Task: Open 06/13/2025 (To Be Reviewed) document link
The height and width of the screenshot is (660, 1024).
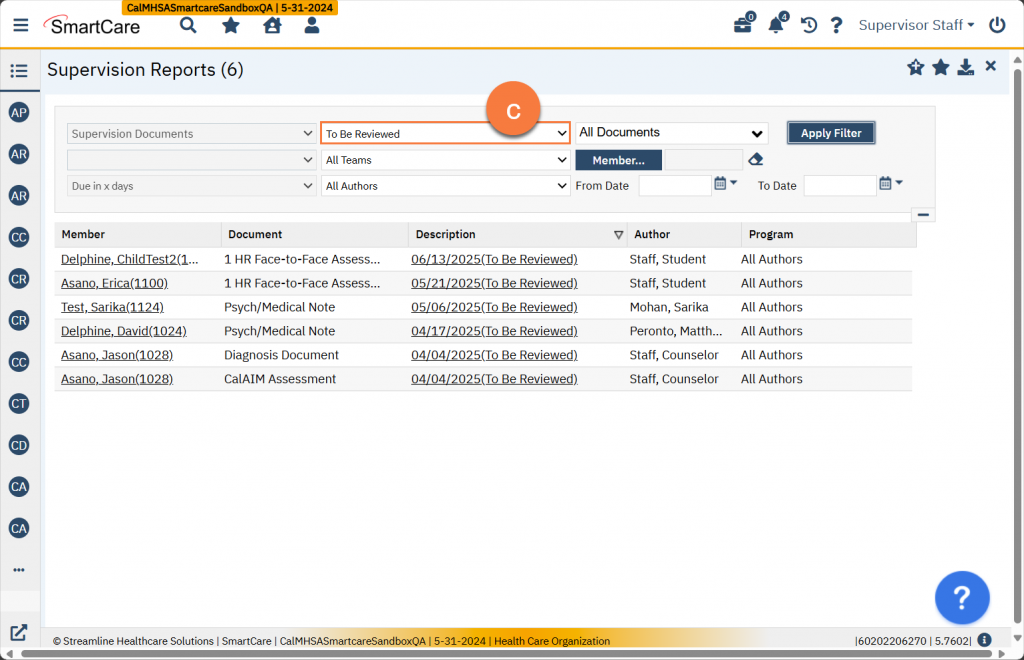Action: click(494, 259)
